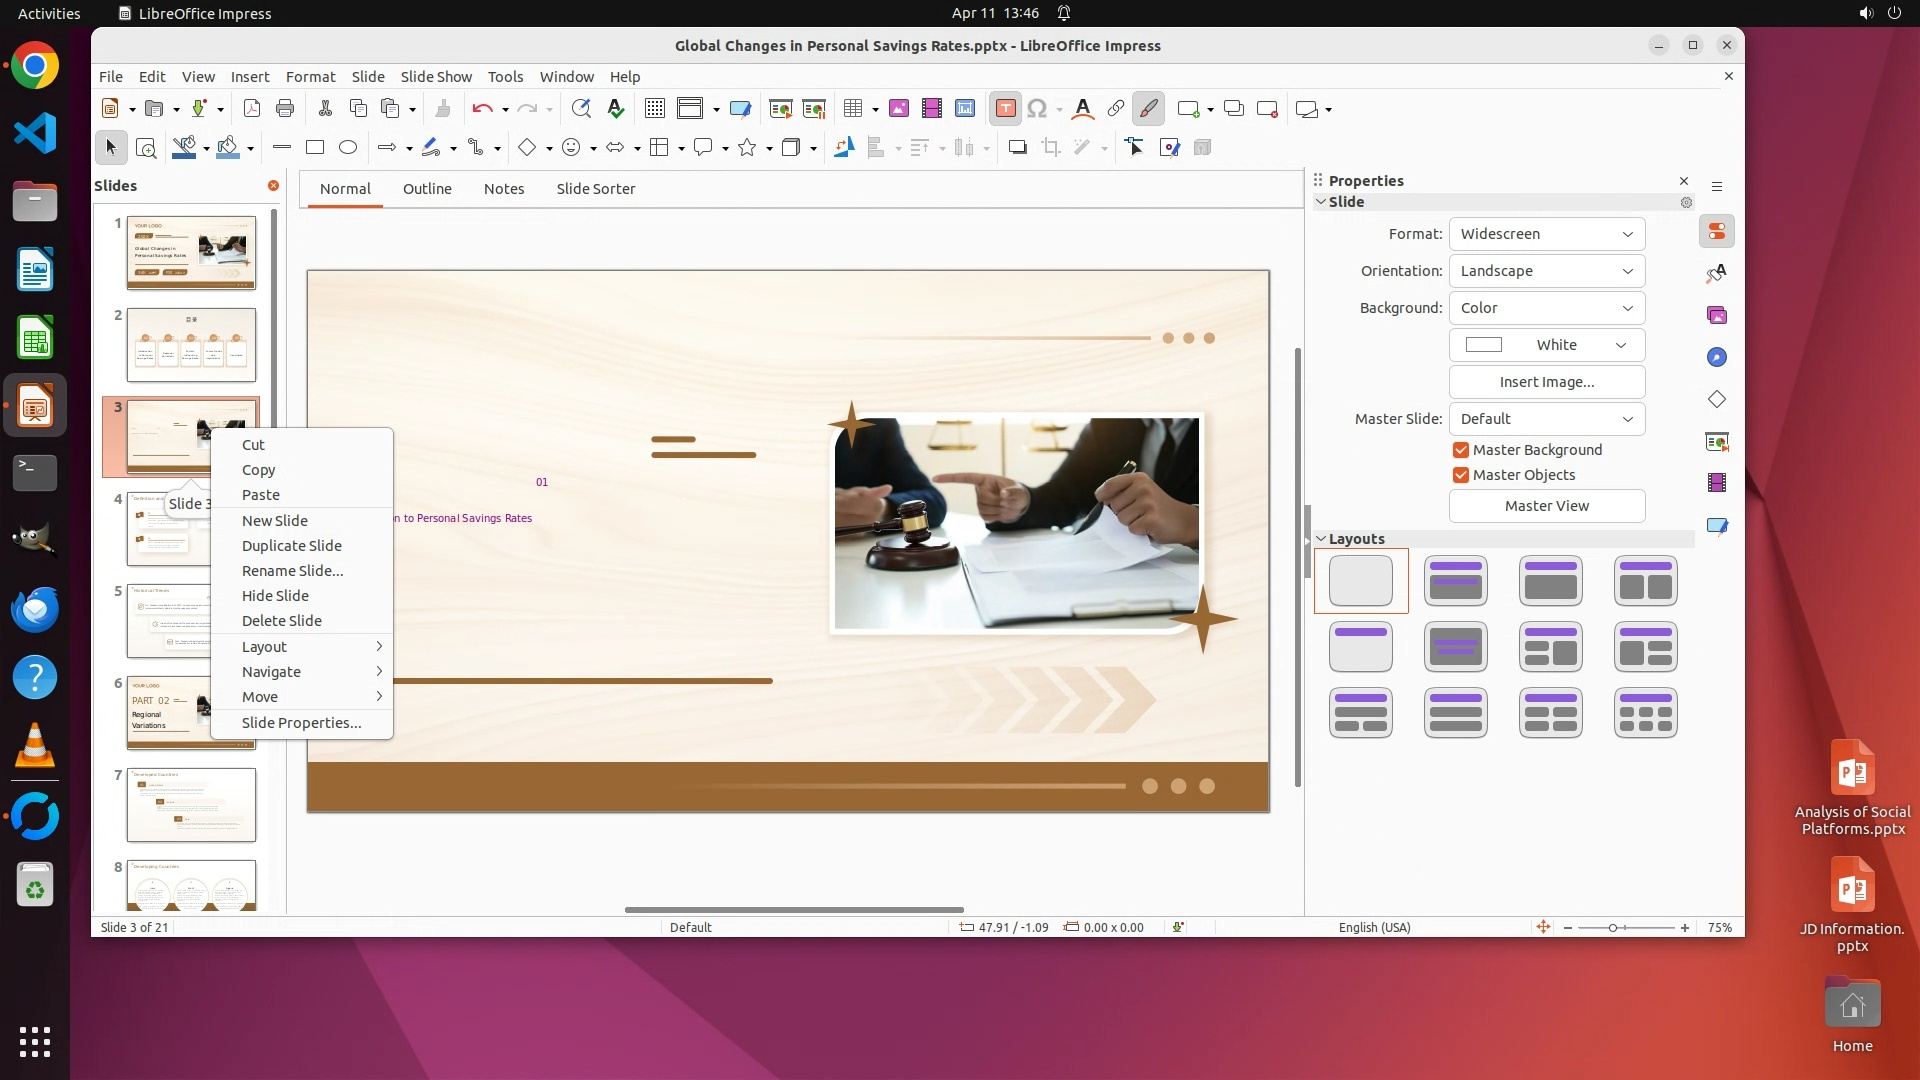Open the Orientation Landscape dropdown

[x=1546, y=271]
